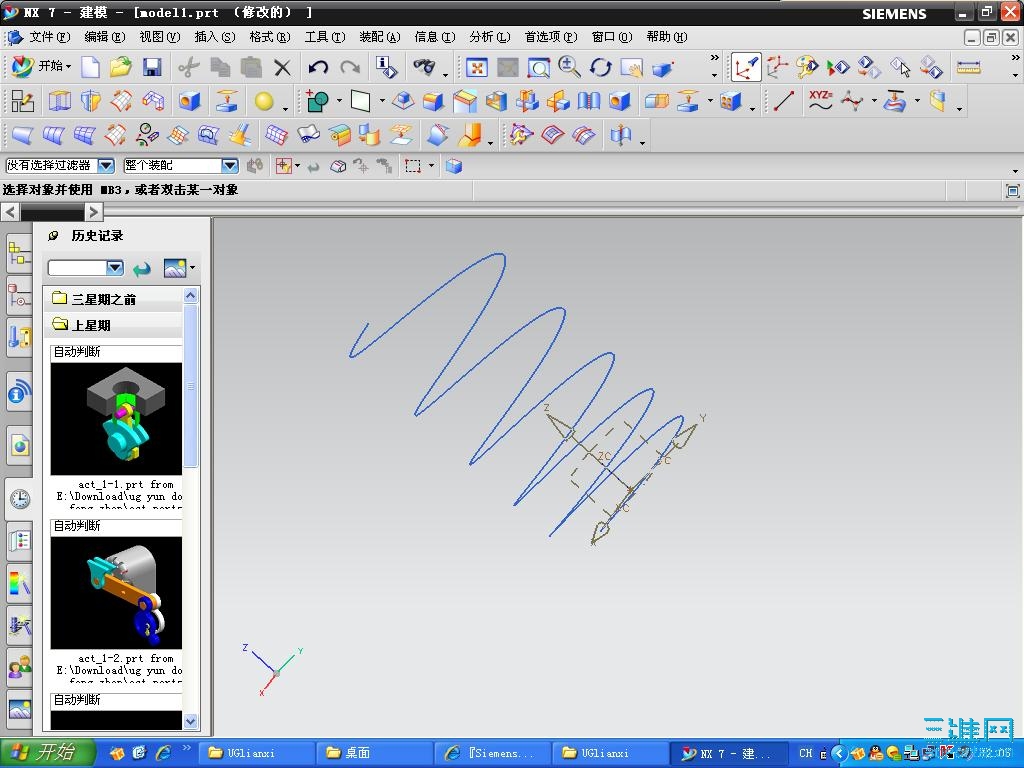Switch to Siemens Internet Explorer taskbar button
1024x768 pixels.
tap(492, 753)
